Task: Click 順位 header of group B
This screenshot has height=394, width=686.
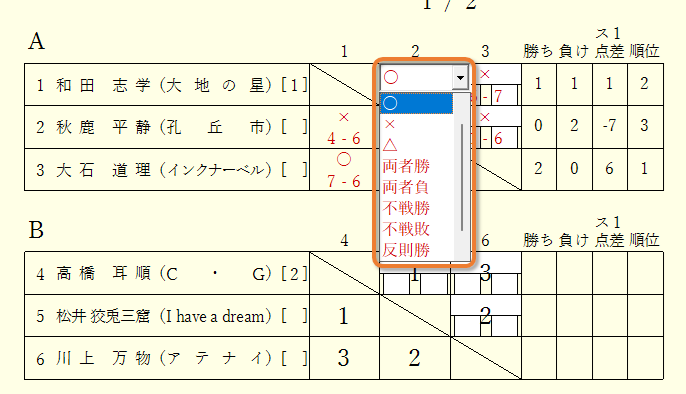Action: [x=644, y=240]
